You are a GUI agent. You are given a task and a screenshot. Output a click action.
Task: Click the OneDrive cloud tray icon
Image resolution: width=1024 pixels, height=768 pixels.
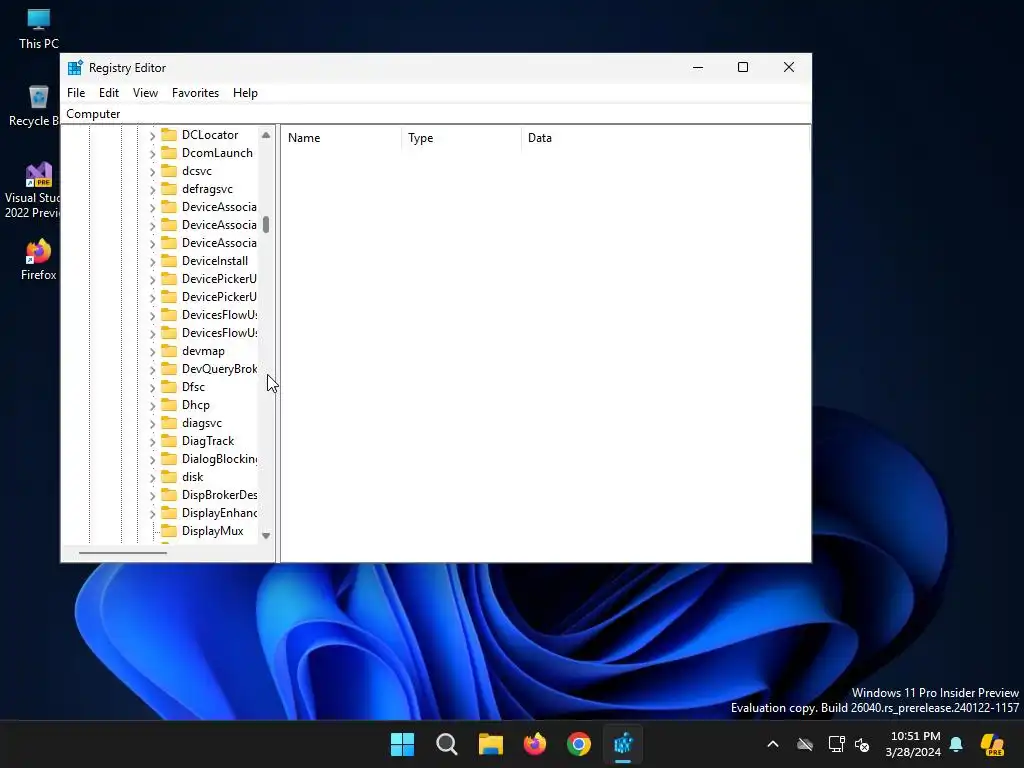tap(805, 744)
